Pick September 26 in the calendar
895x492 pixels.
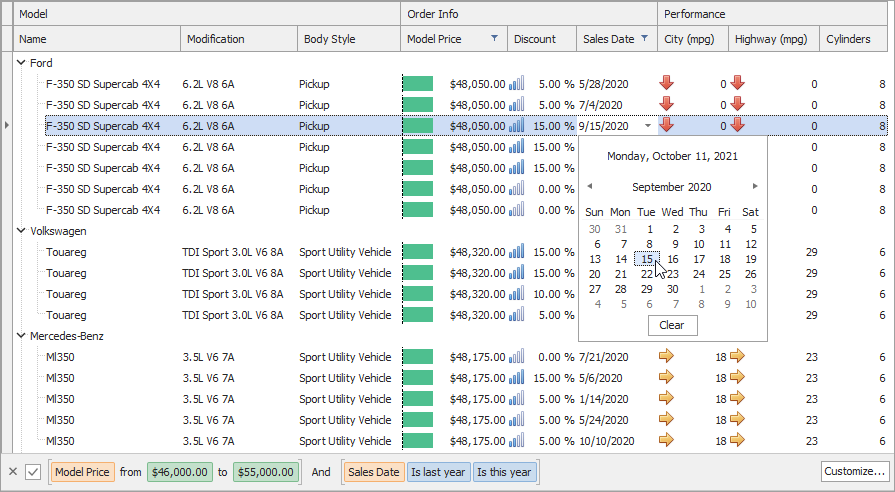pyautogui.click(x=751, y=275)
